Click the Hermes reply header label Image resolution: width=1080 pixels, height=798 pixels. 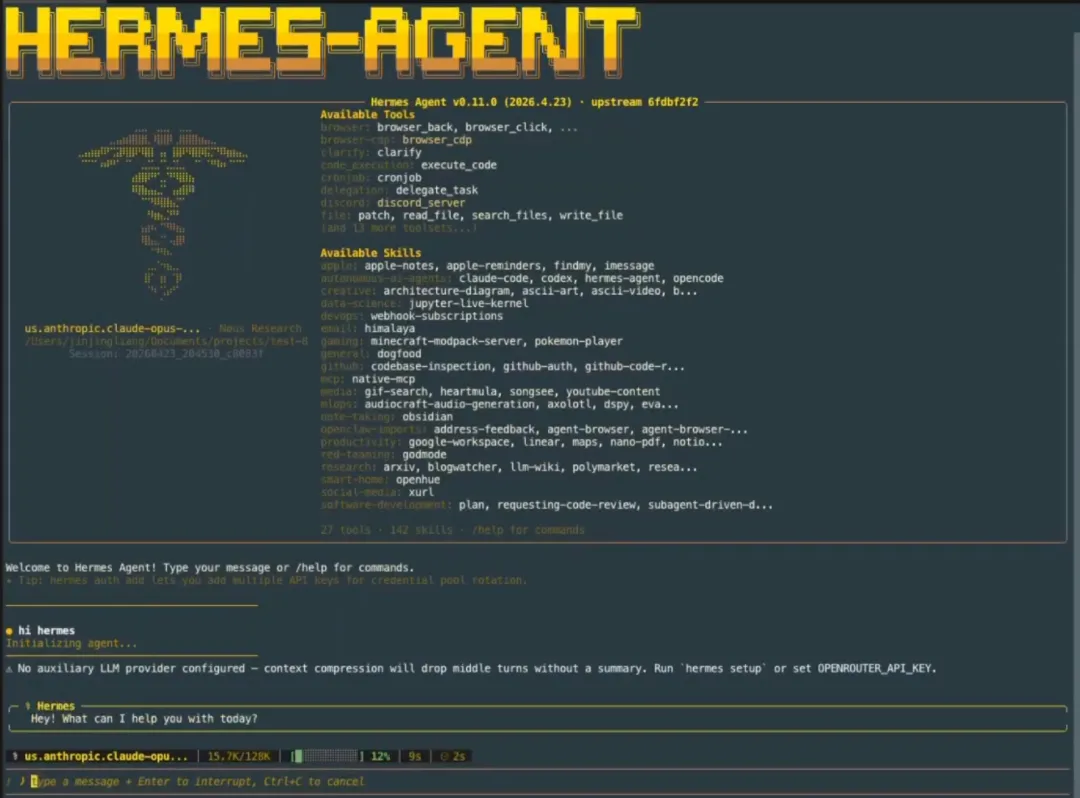56,706
